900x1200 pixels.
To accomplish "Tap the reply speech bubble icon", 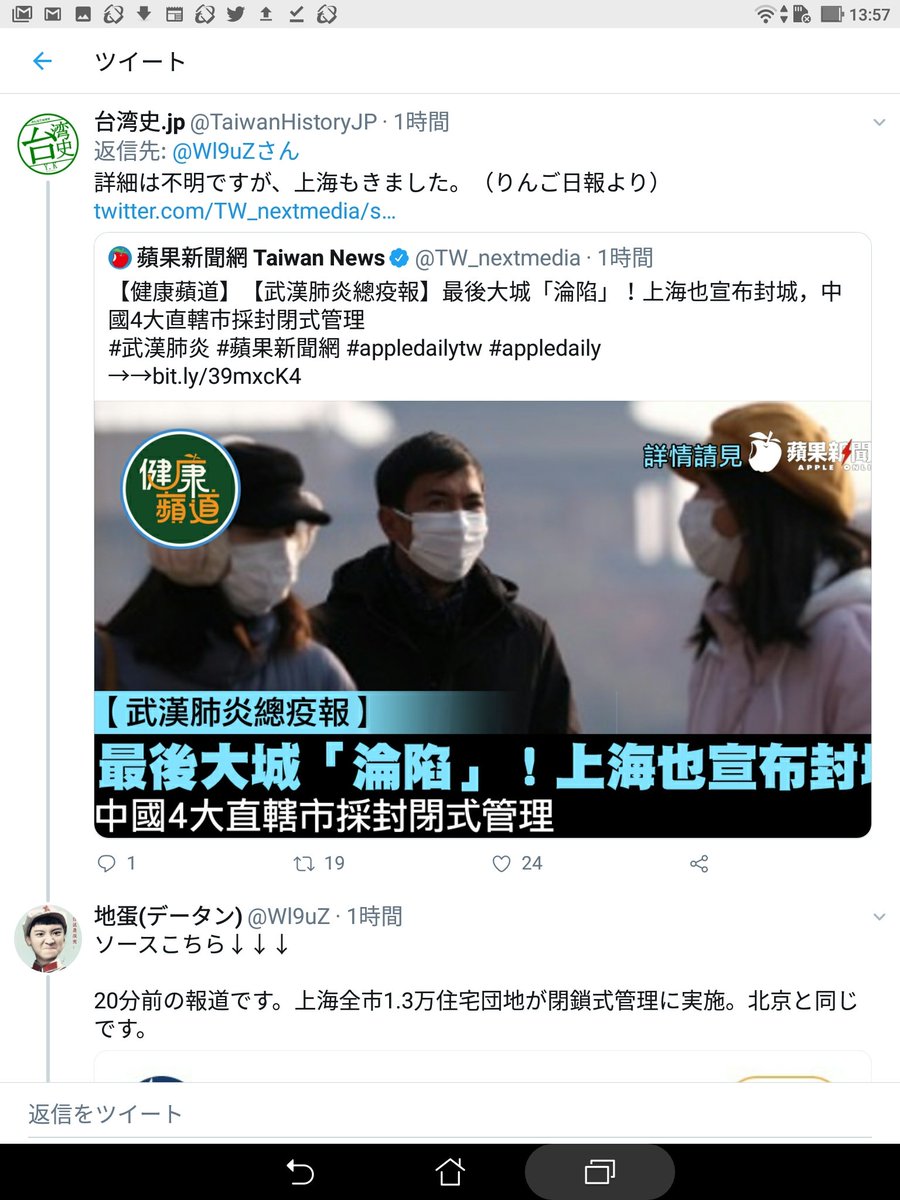I will pyautogui.click(x=107, y=862).
